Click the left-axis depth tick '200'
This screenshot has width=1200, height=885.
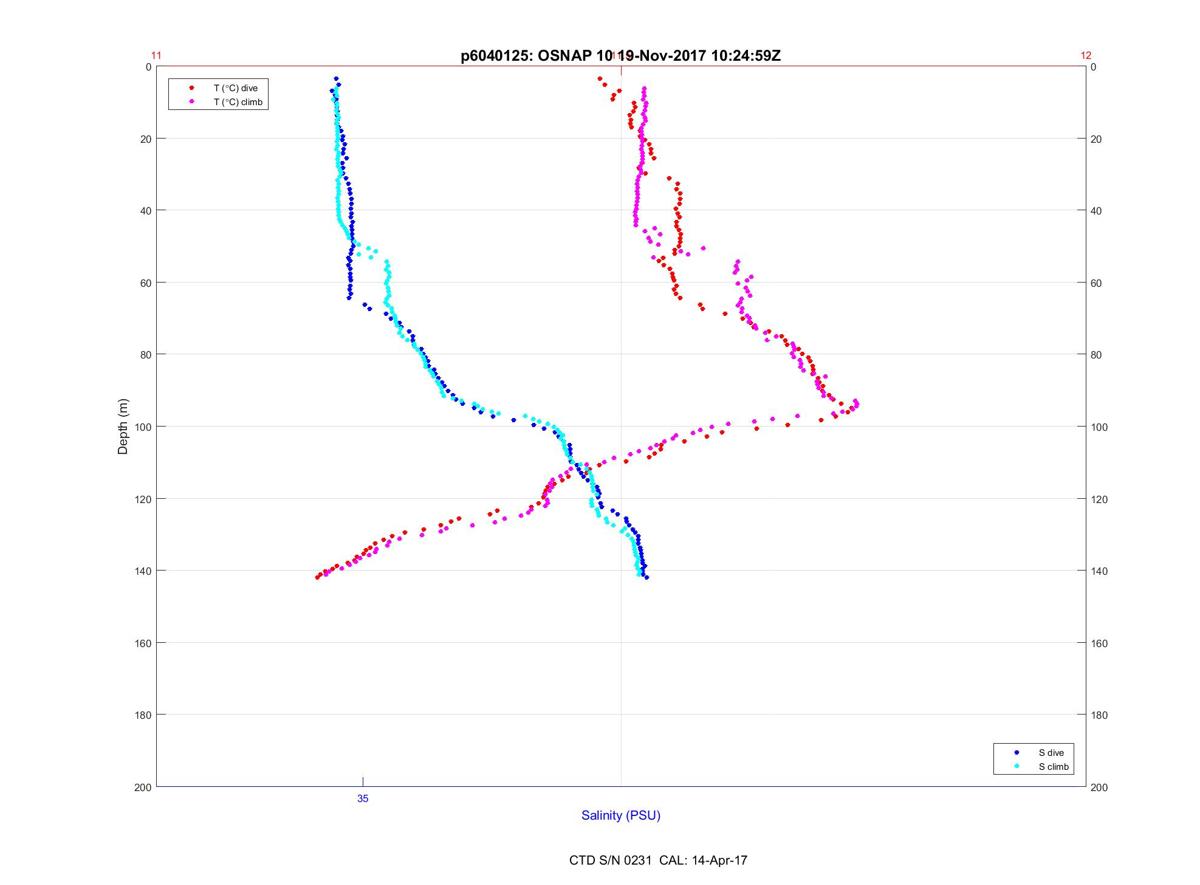click(142, 787)
